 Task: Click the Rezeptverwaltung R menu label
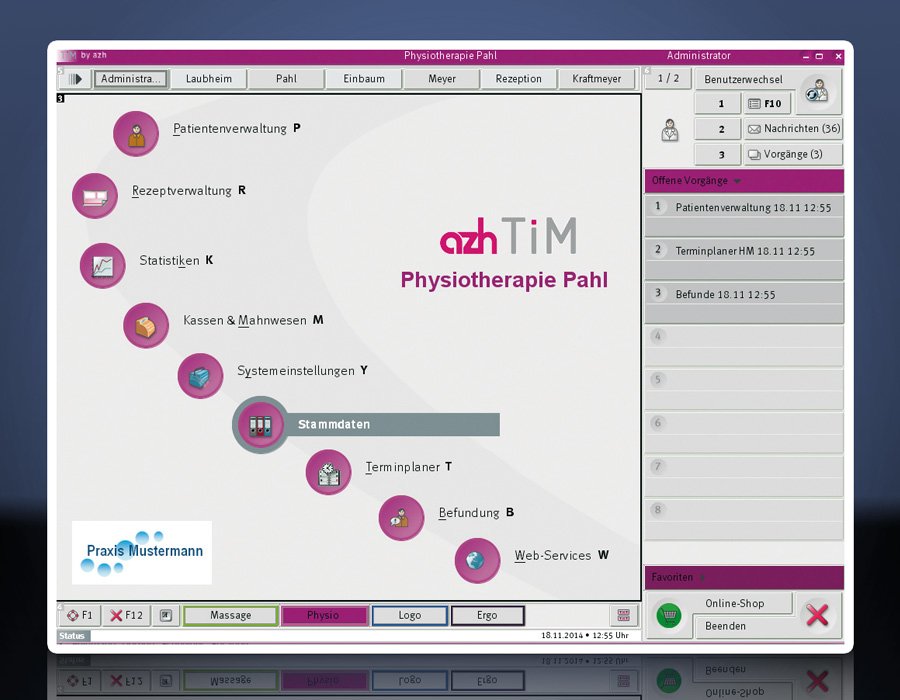click(188, 190)
